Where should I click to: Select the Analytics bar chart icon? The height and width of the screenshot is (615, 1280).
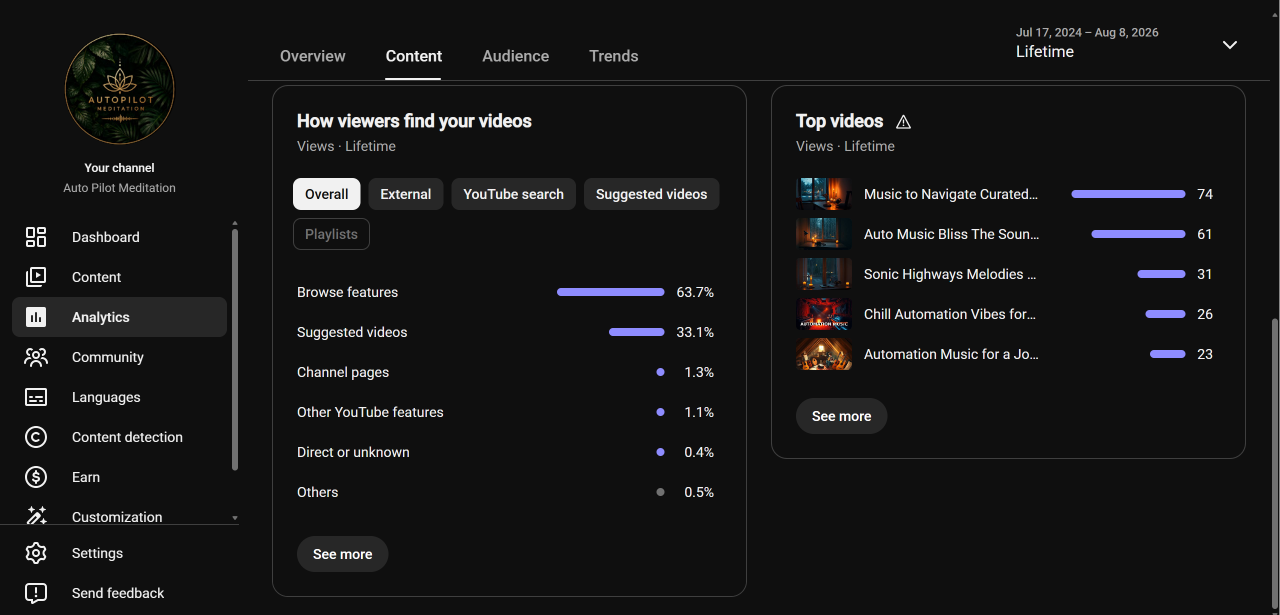(36, 317)
